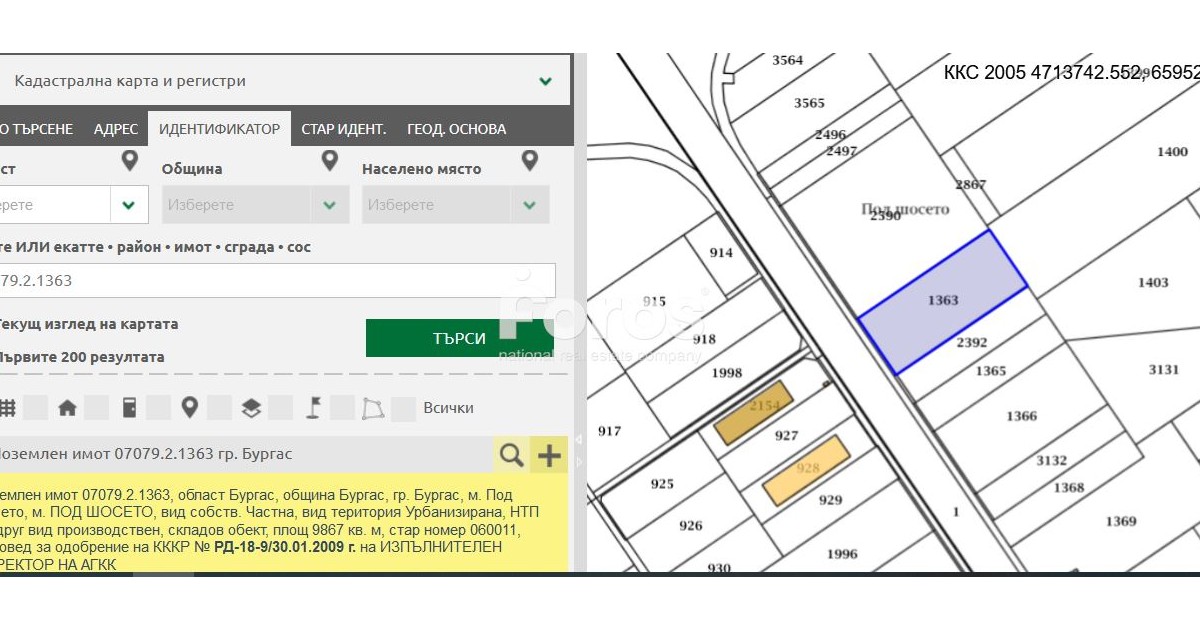Screen dimensions: 1200x630
Task: Click the location pin left of the Община label
Action: click(x=129, y=161)
